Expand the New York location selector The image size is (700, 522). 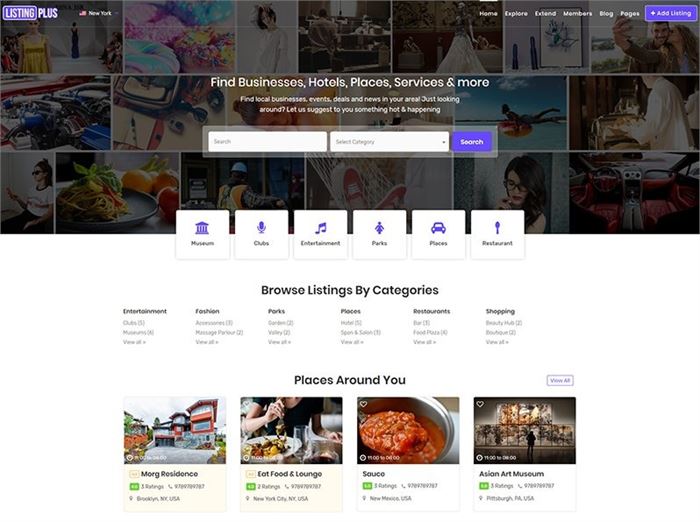[99, 14]
